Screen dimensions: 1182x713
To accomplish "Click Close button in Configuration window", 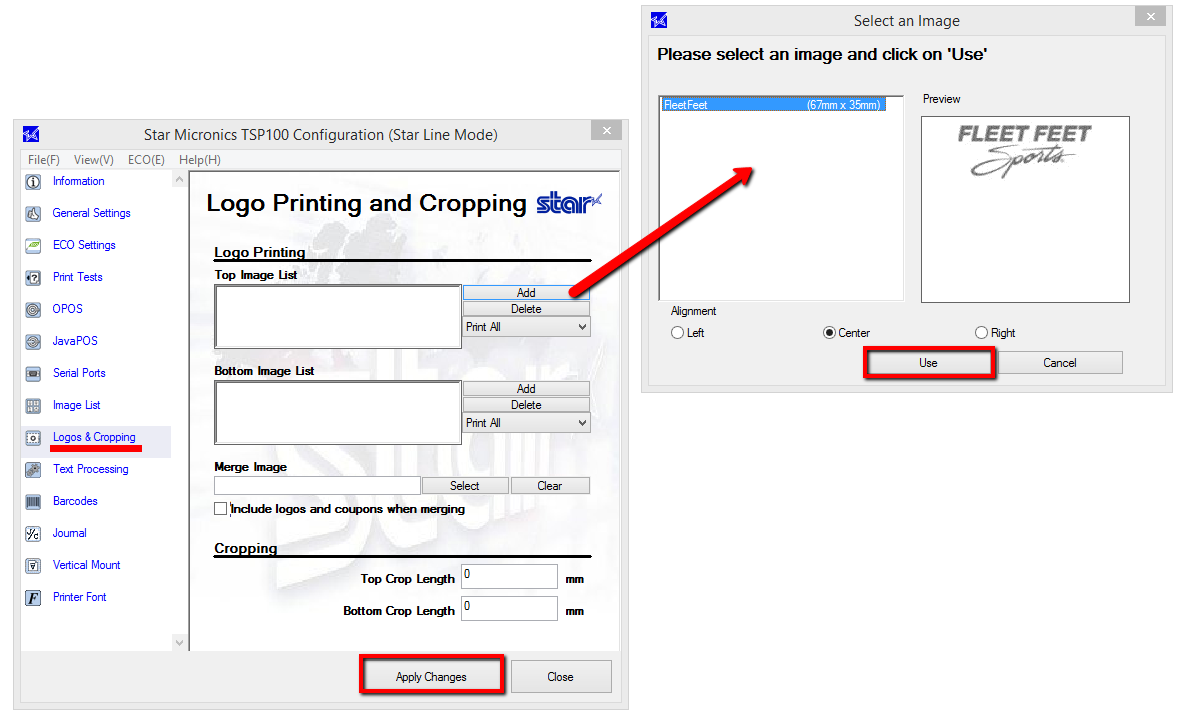I will click(560, 677).
